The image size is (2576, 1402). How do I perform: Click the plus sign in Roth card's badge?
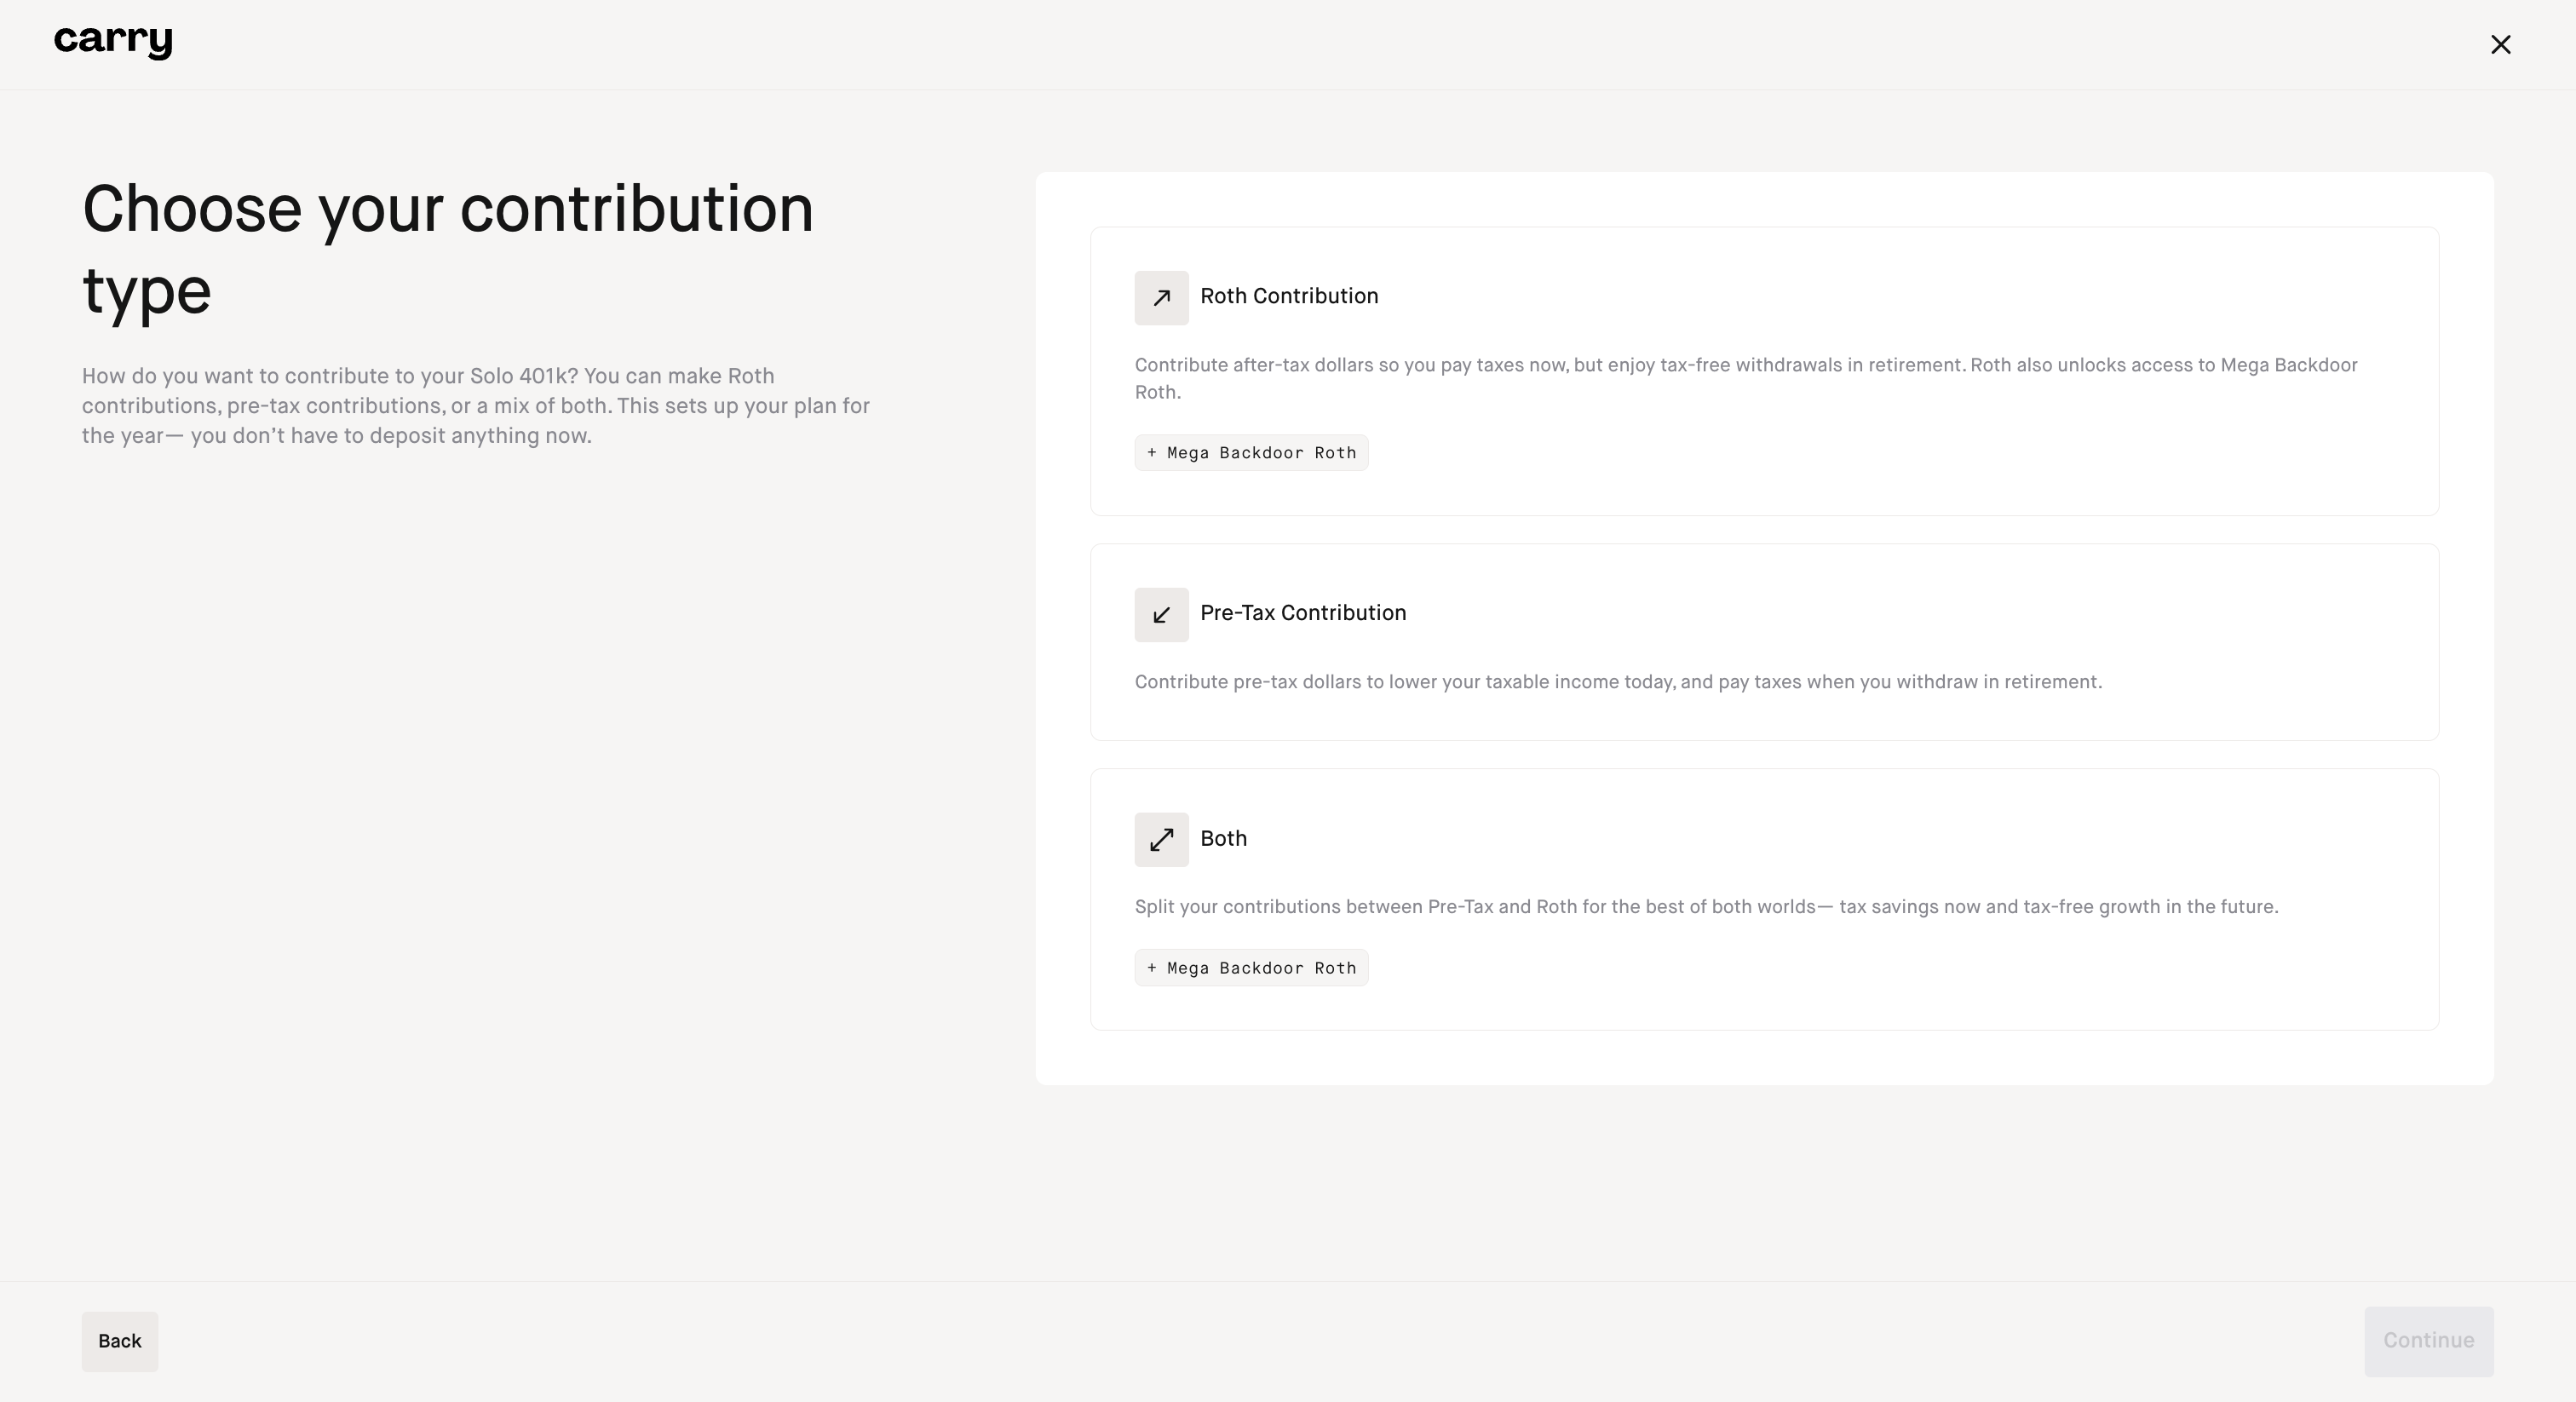coord(1152,453)
